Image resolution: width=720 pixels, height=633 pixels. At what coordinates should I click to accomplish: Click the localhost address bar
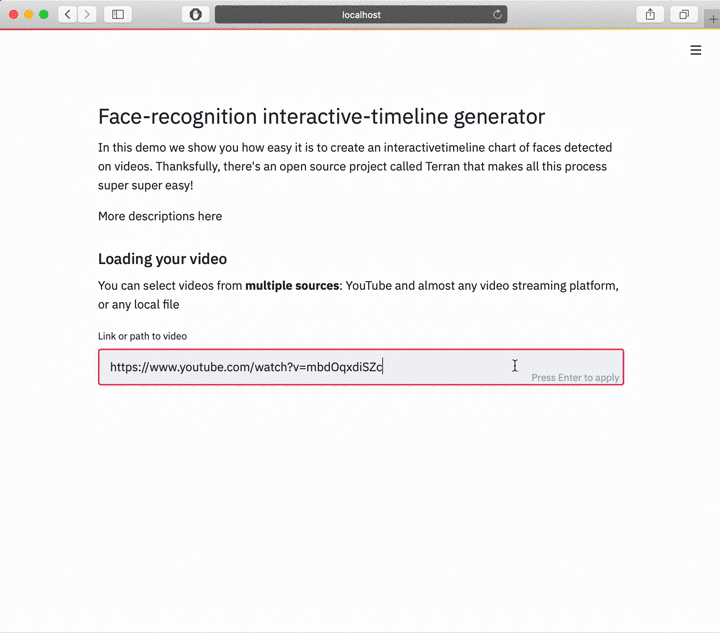[360, 15]
